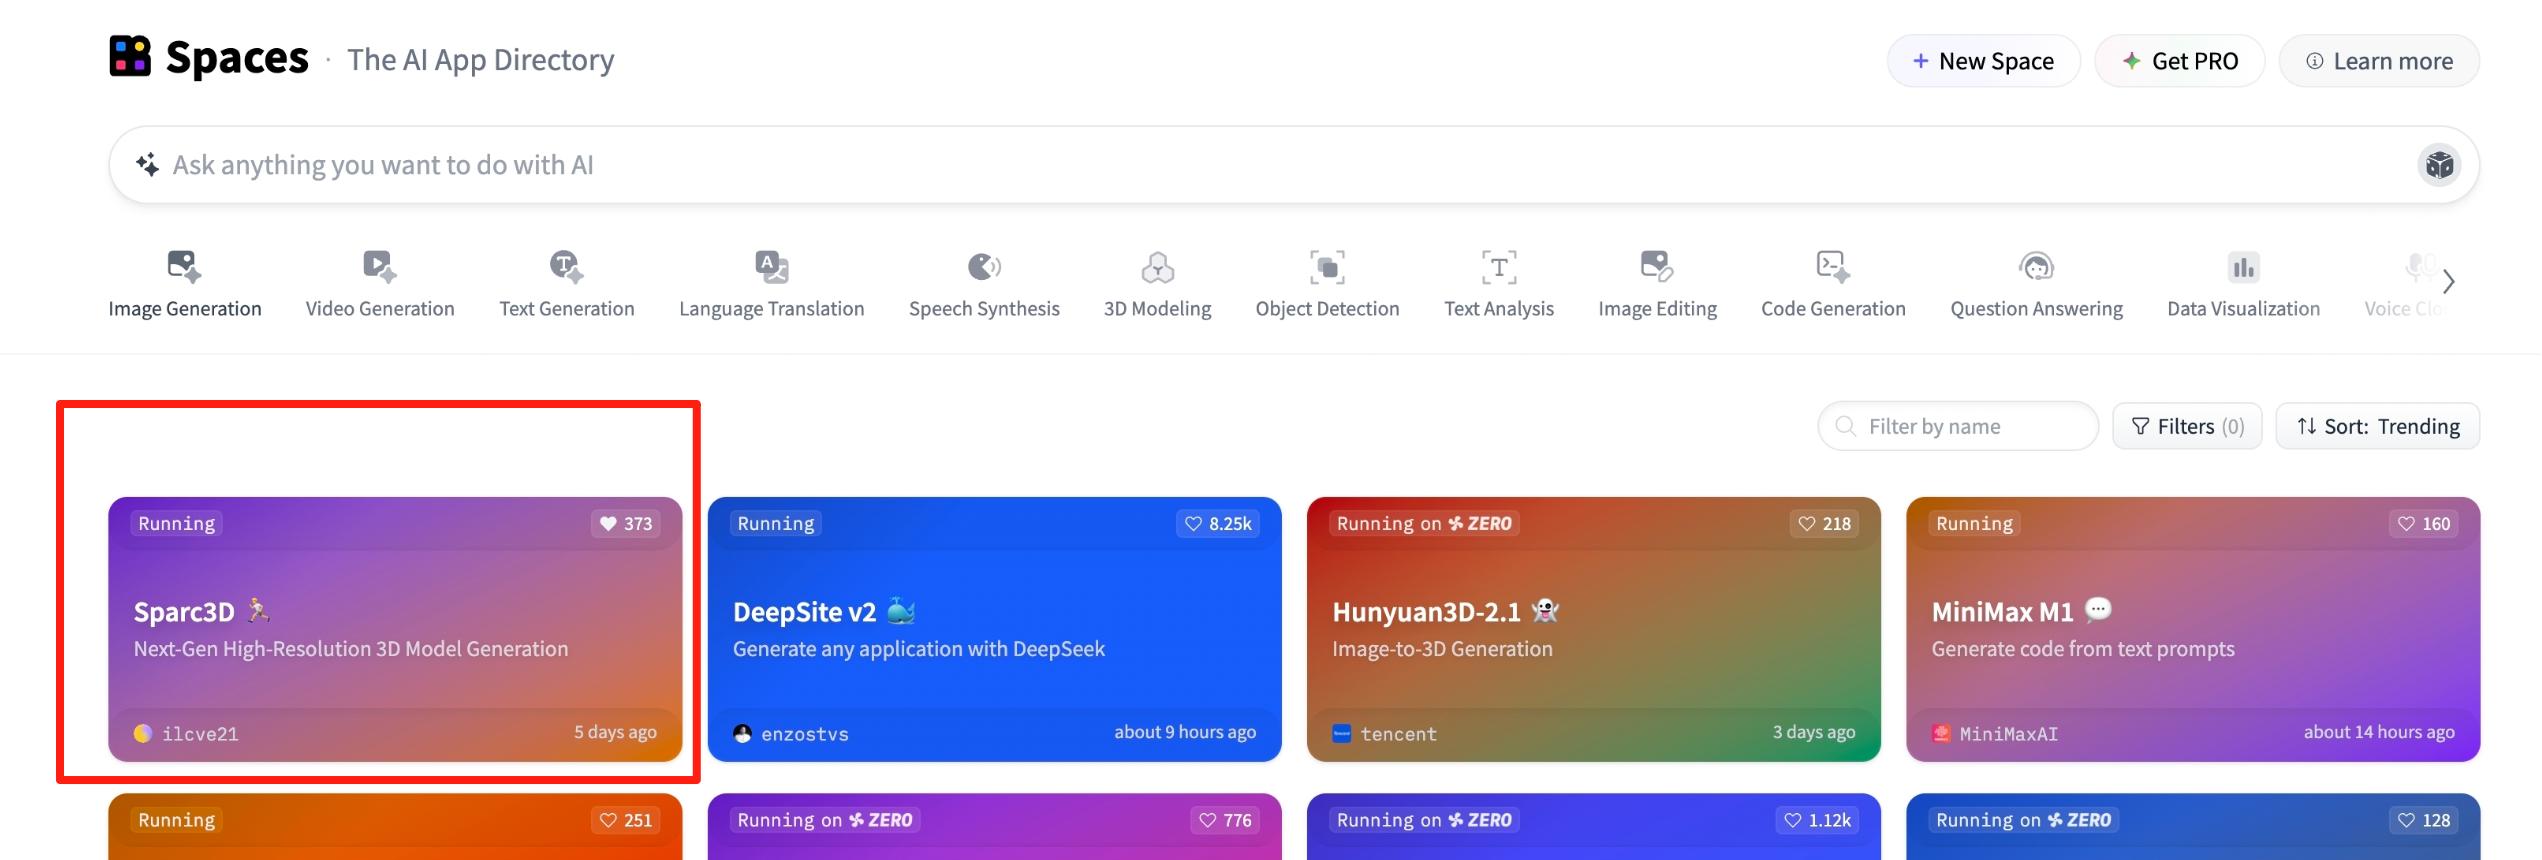Click enzostvs author avatar

click(742, 733)
